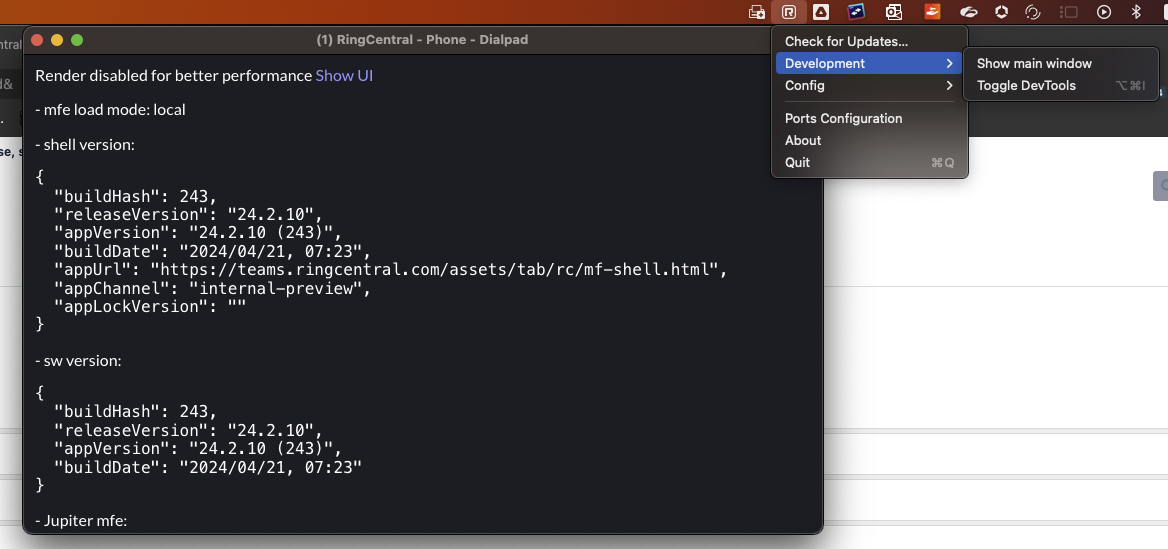
Task: Click sw version's buildDate line
Action: pyautogui.click(x=208, y=467)
